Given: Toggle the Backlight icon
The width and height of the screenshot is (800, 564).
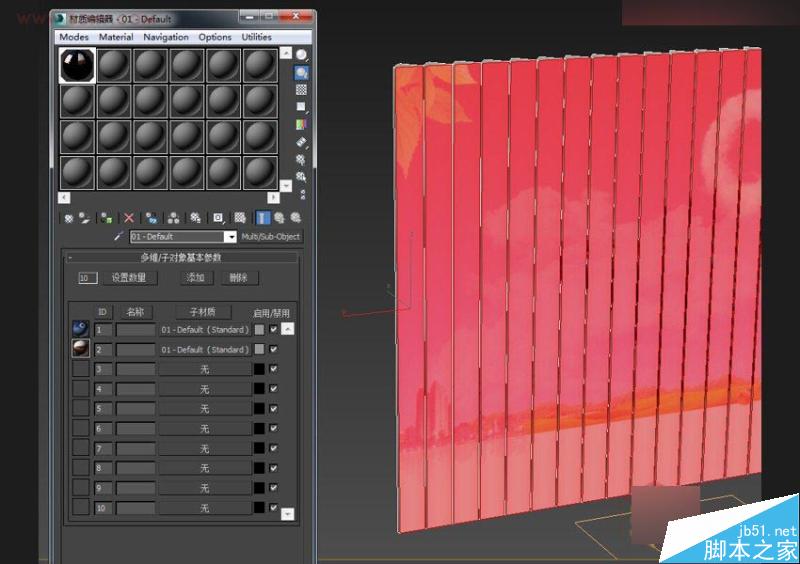Looking at the screenshot, I should pos(302,73).
